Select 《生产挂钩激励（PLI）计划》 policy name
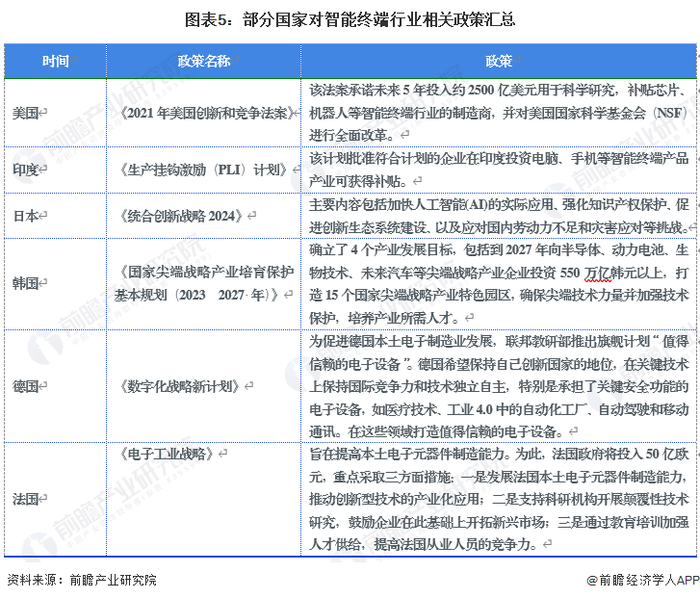 204,170
